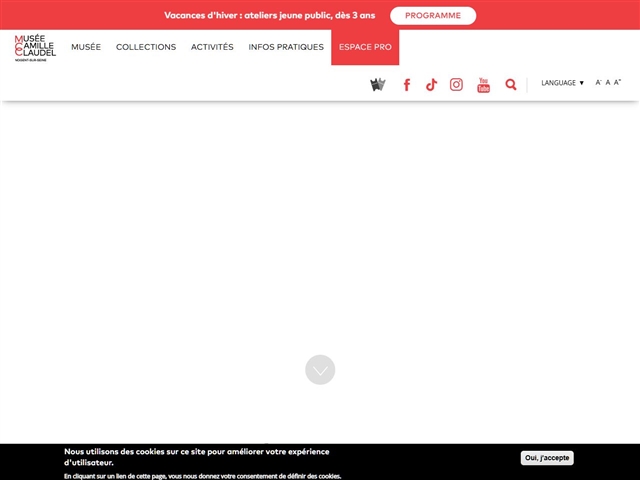Go to the YouTube channel icon
640x480 pixels.
(483, 85)
